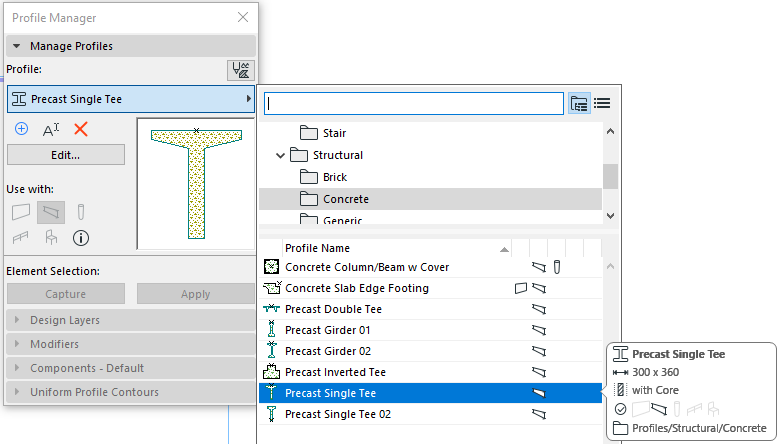The width and height of the screenshot is (782, 444).
Task: Click the profile attributes icon beside Profile label
Action: 241,70
